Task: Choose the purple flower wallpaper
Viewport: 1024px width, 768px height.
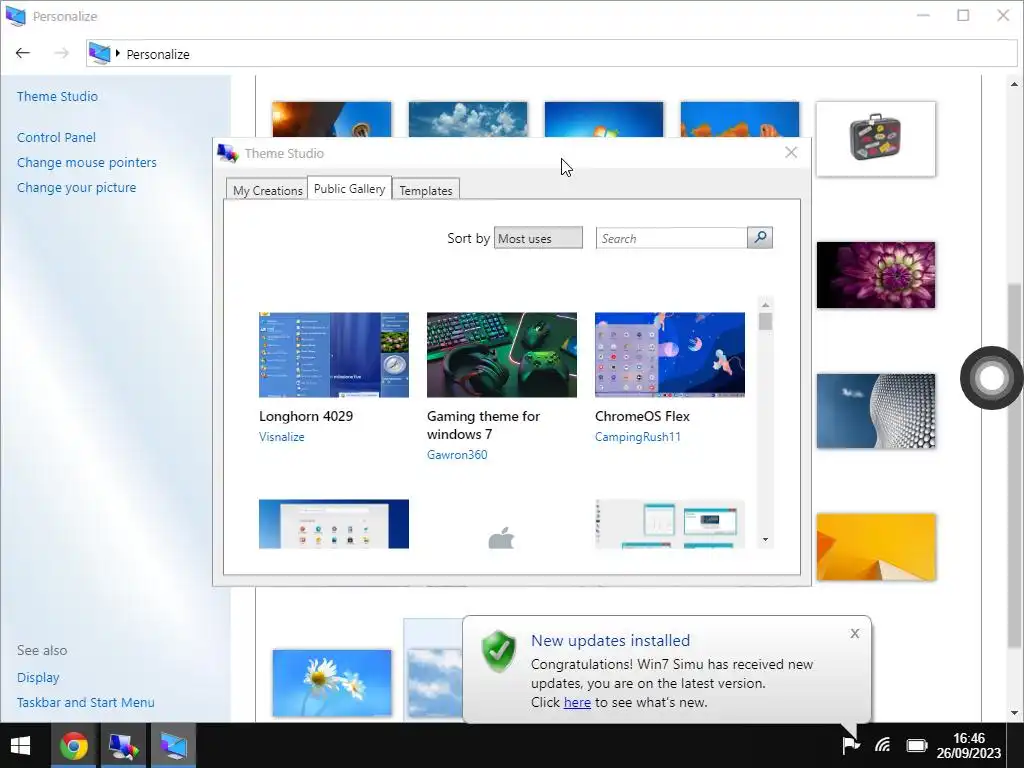Action: 876,275
